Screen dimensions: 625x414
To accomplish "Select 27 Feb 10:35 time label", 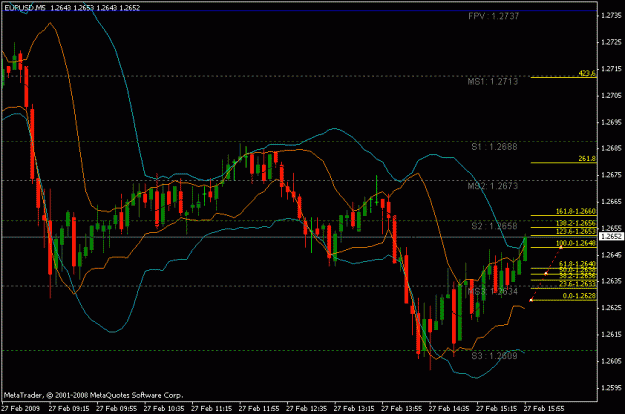I will pos(164,408).
